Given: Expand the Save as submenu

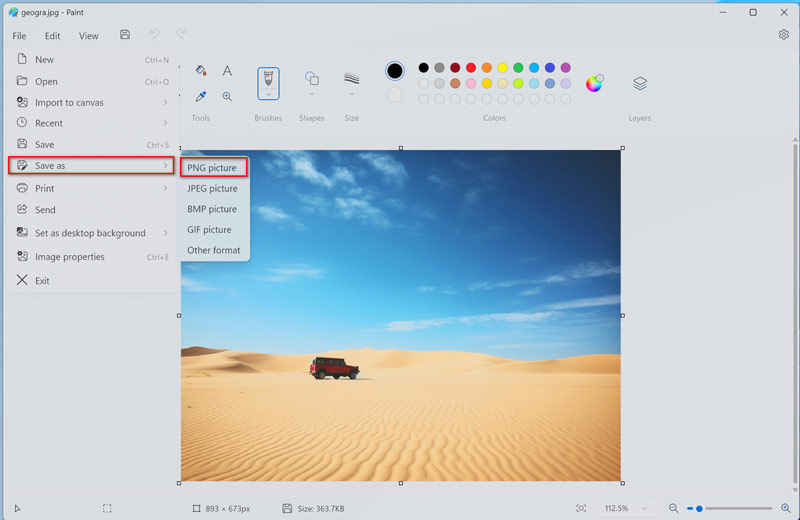Looking at the screenshot, I should [x=92, y=165].
